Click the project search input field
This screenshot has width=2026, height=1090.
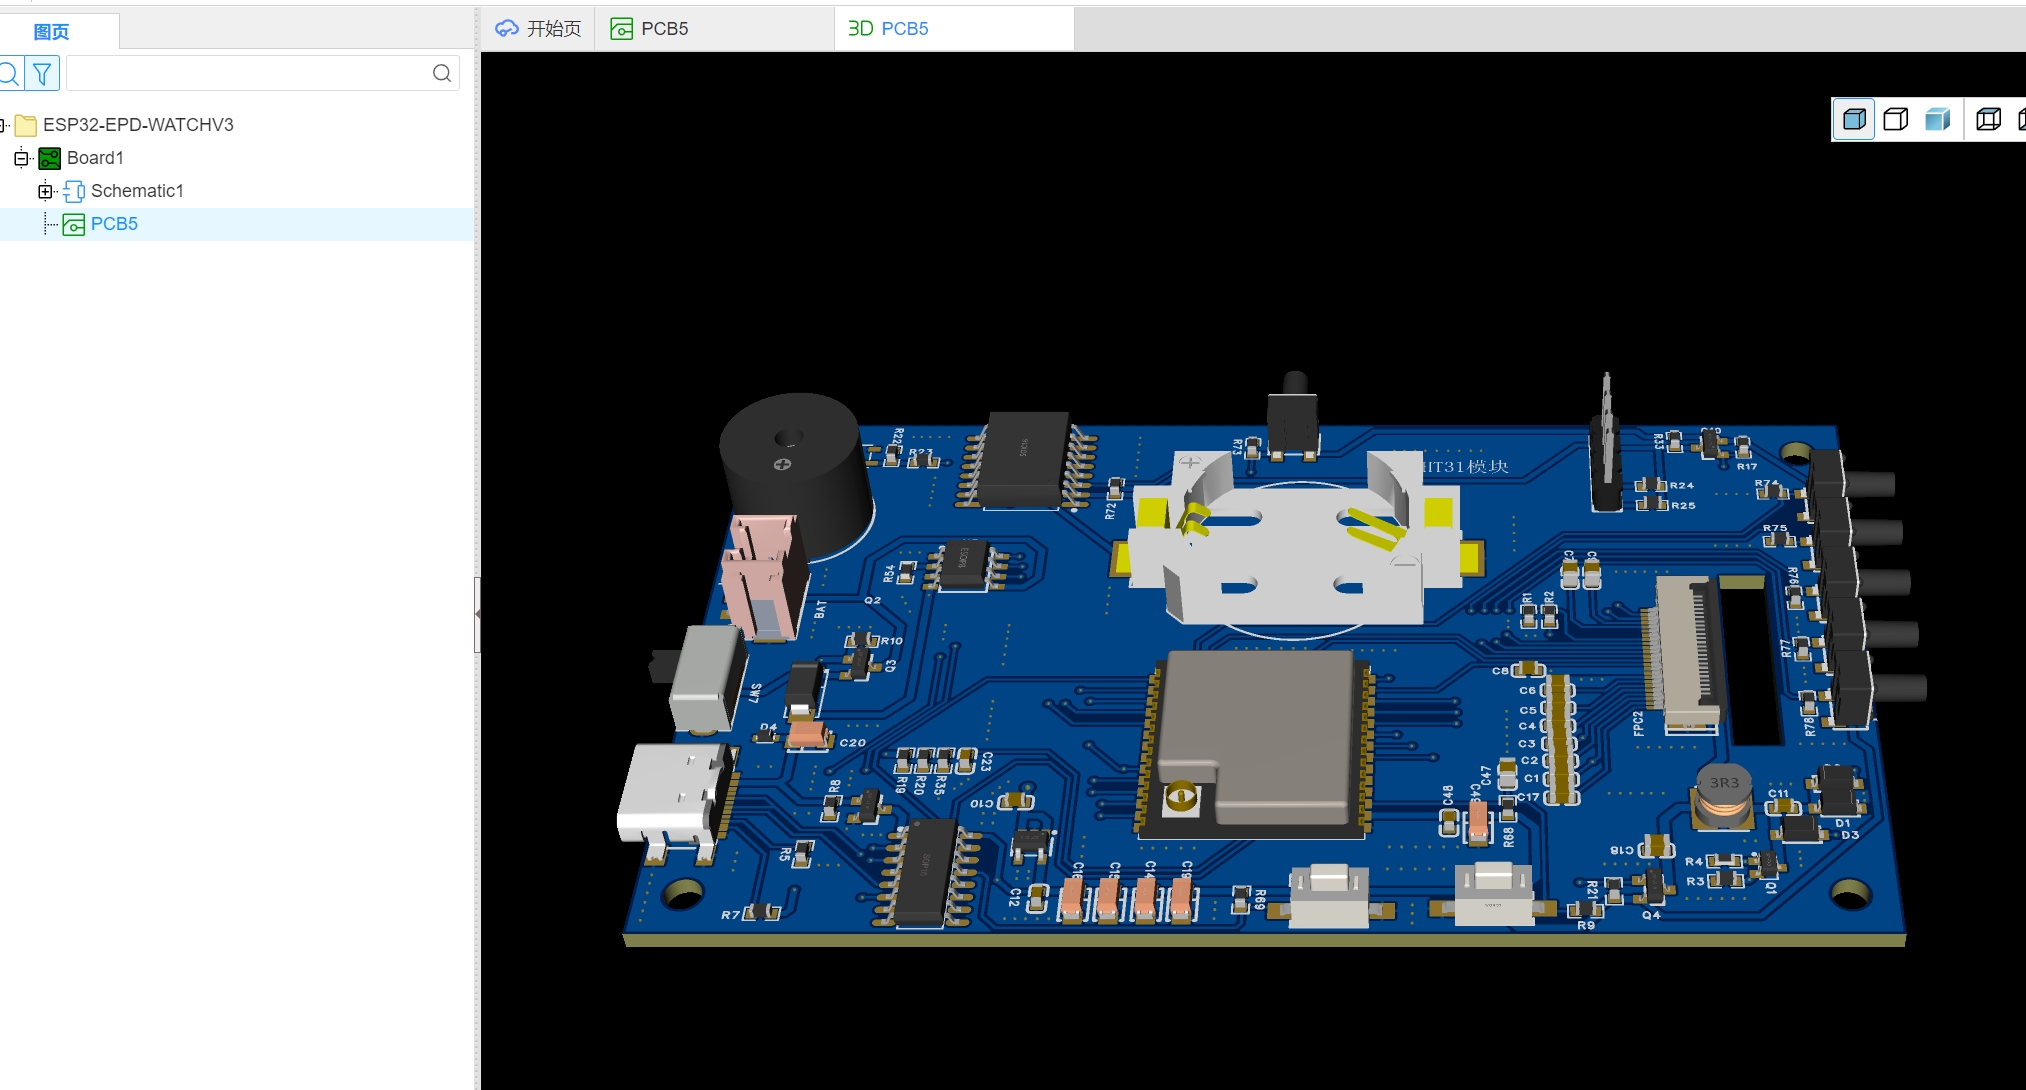point(250,73)
